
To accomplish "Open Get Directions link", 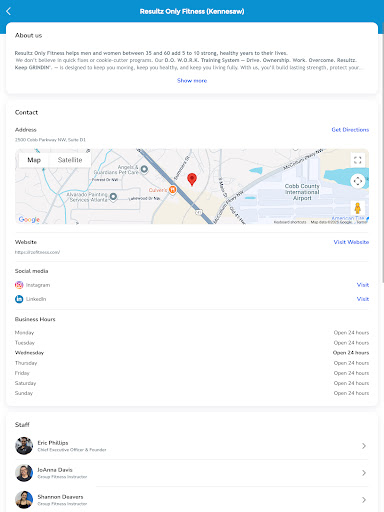I will pyautogui.click(x=350, y=130).
